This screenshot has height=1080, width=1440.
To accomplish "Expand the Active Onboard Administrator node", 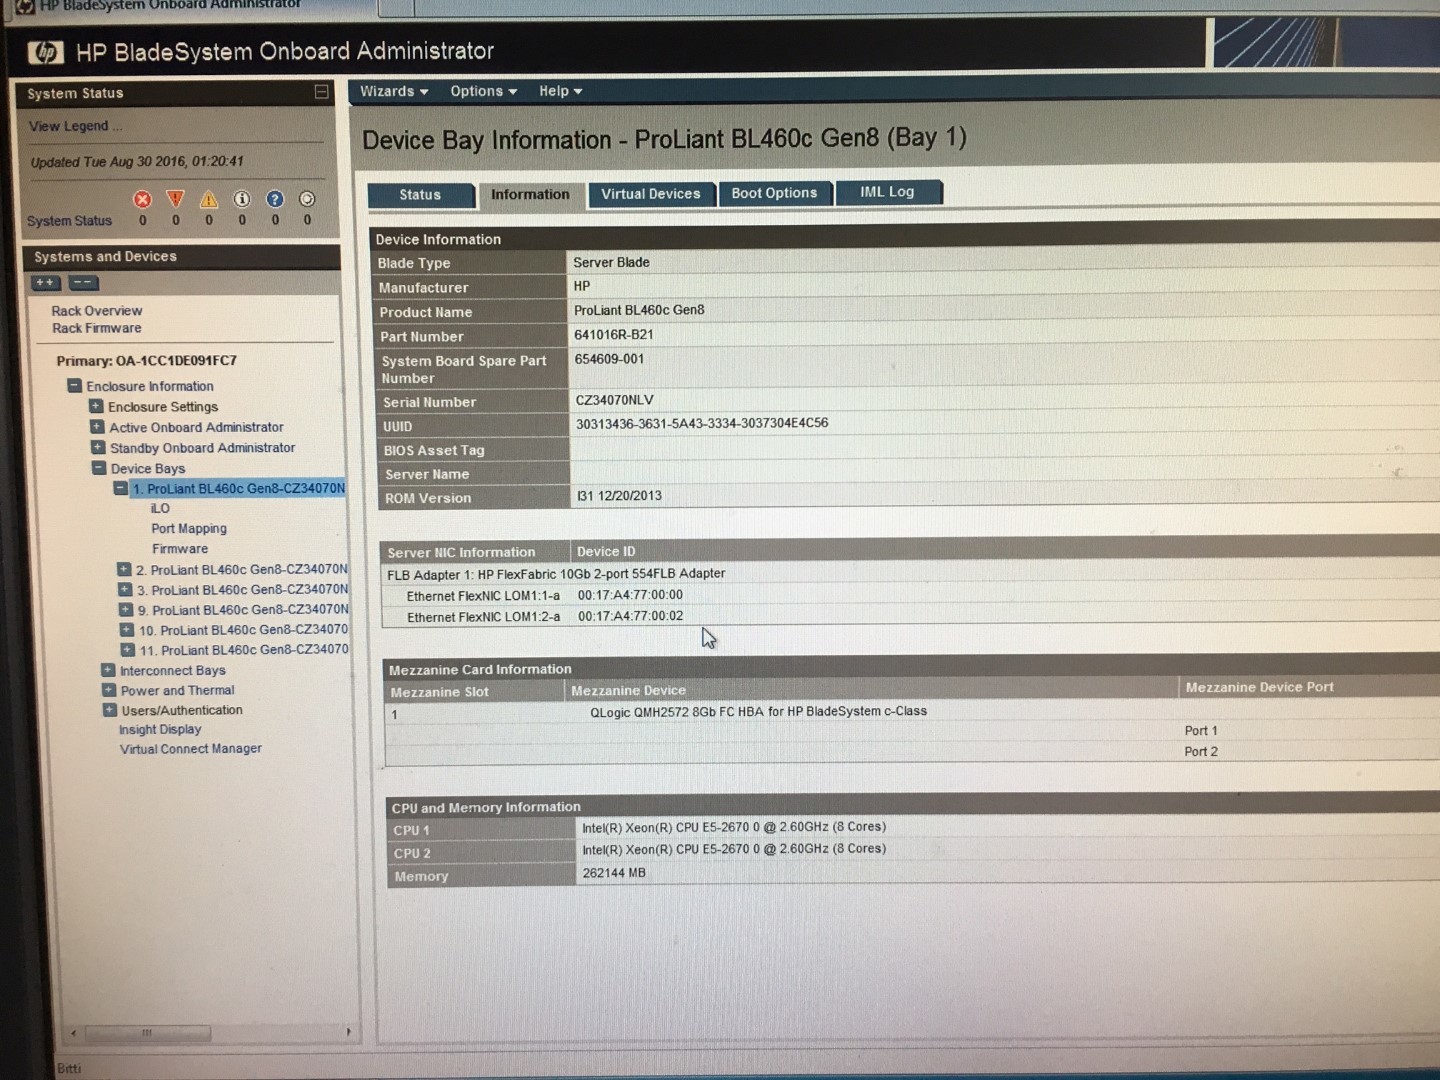I will 97,427.
